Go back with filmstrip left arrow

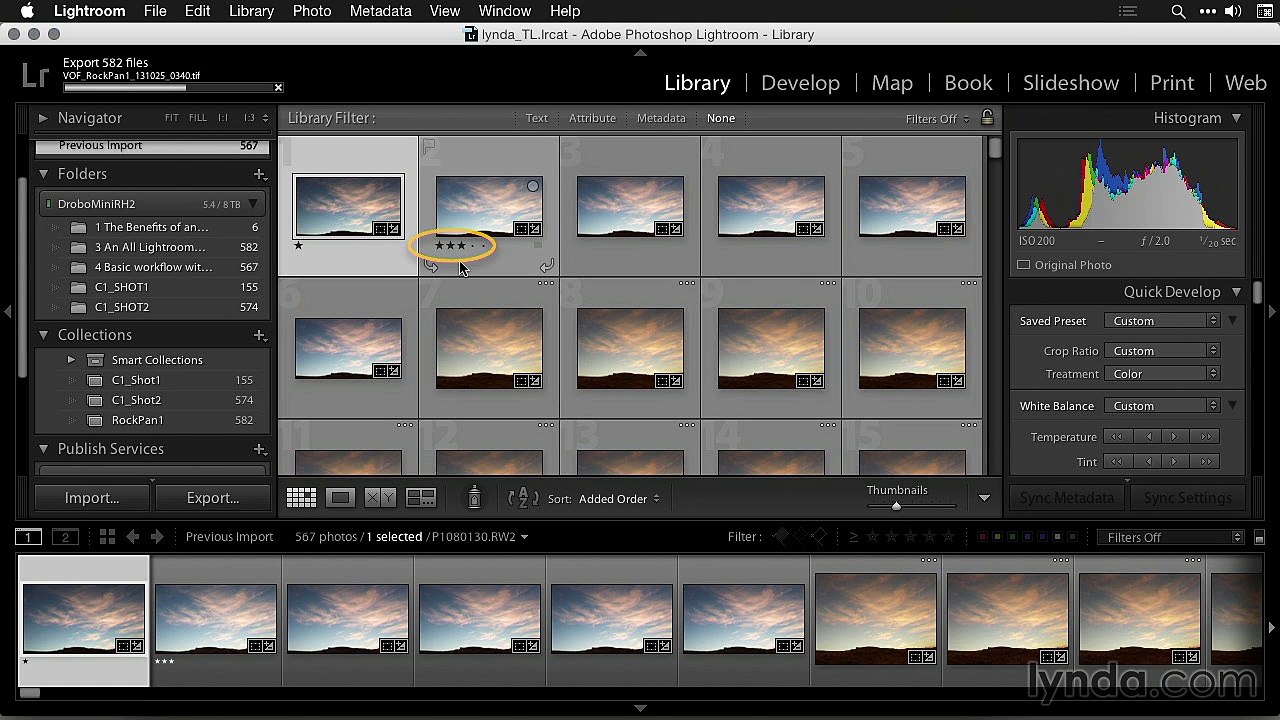[x=132, y=537]
